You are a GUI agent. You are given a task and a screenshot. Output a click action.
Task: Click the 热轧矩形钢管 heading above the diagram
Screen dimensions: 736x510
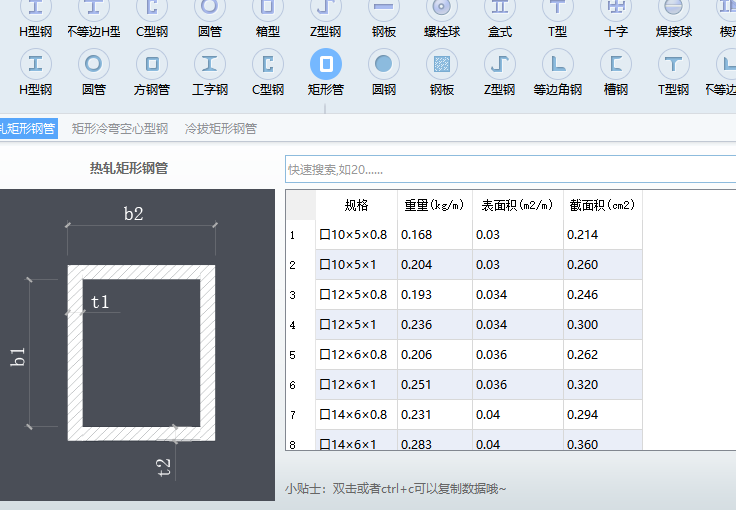129,168
